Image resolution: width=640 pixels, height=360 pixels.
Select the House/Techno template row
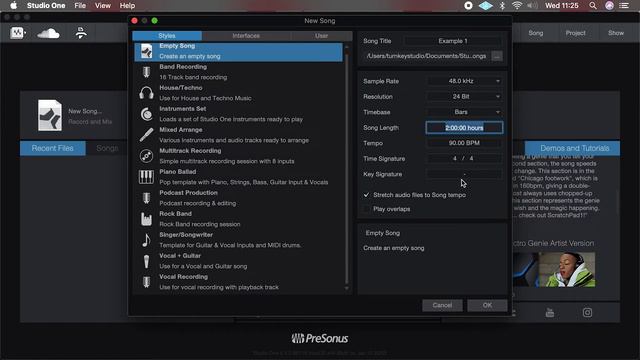238,93
